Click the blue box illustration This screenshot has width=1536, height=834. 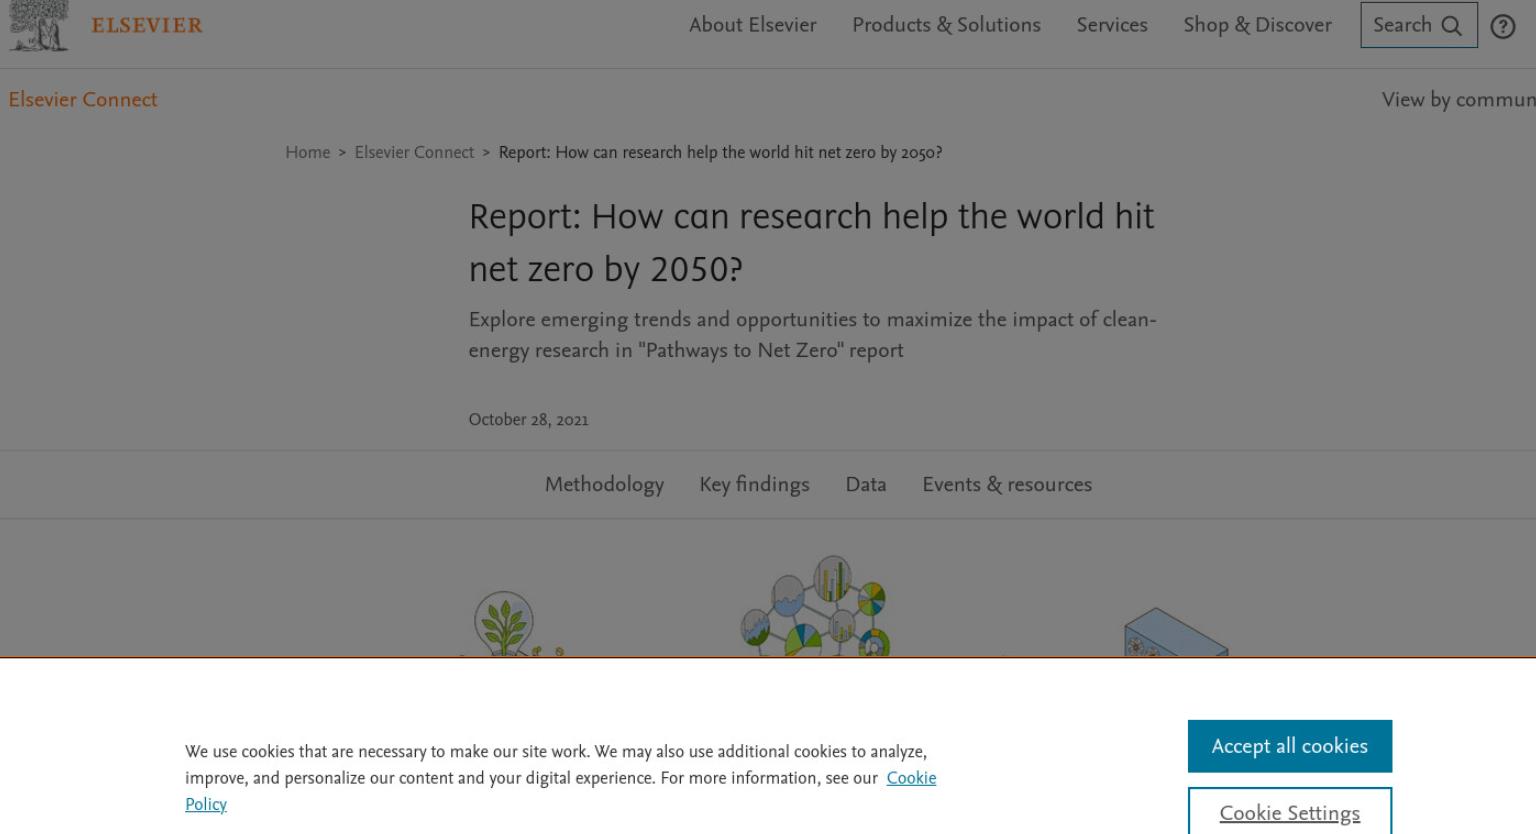pos(1175,632)
